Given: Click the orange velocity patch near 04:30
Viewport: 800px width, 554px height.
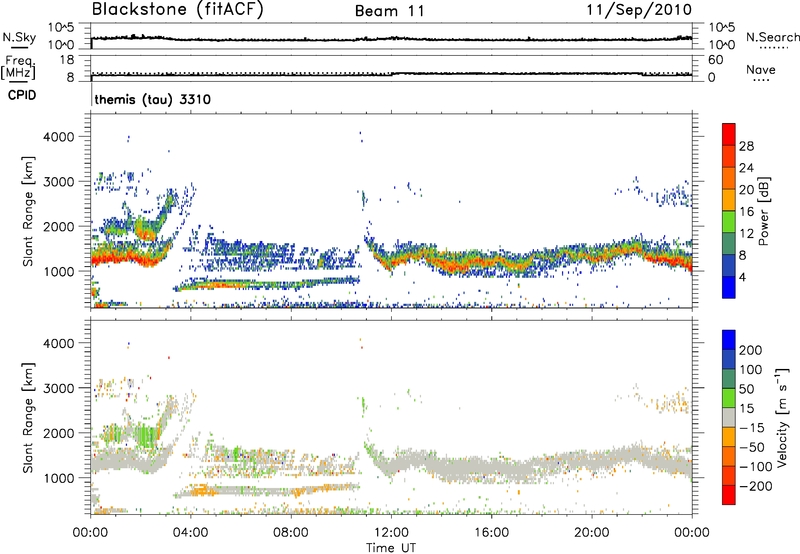Looking at the screenshot, I should point(203,492).
